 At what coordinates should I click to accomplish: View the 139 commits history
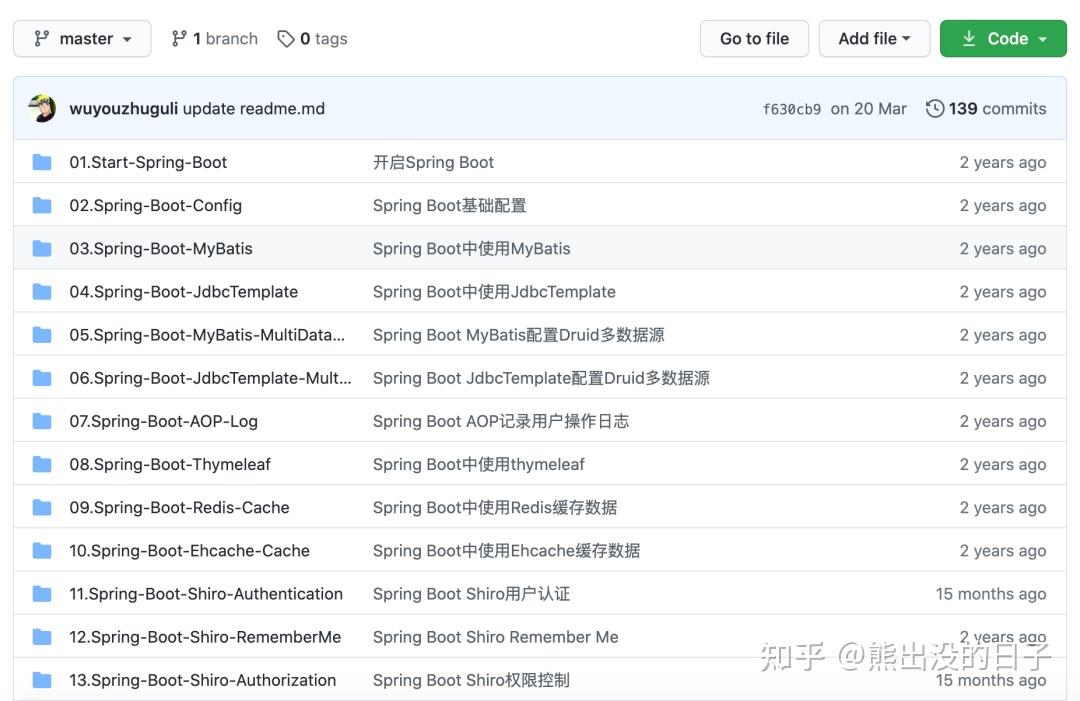click(997, 108)
